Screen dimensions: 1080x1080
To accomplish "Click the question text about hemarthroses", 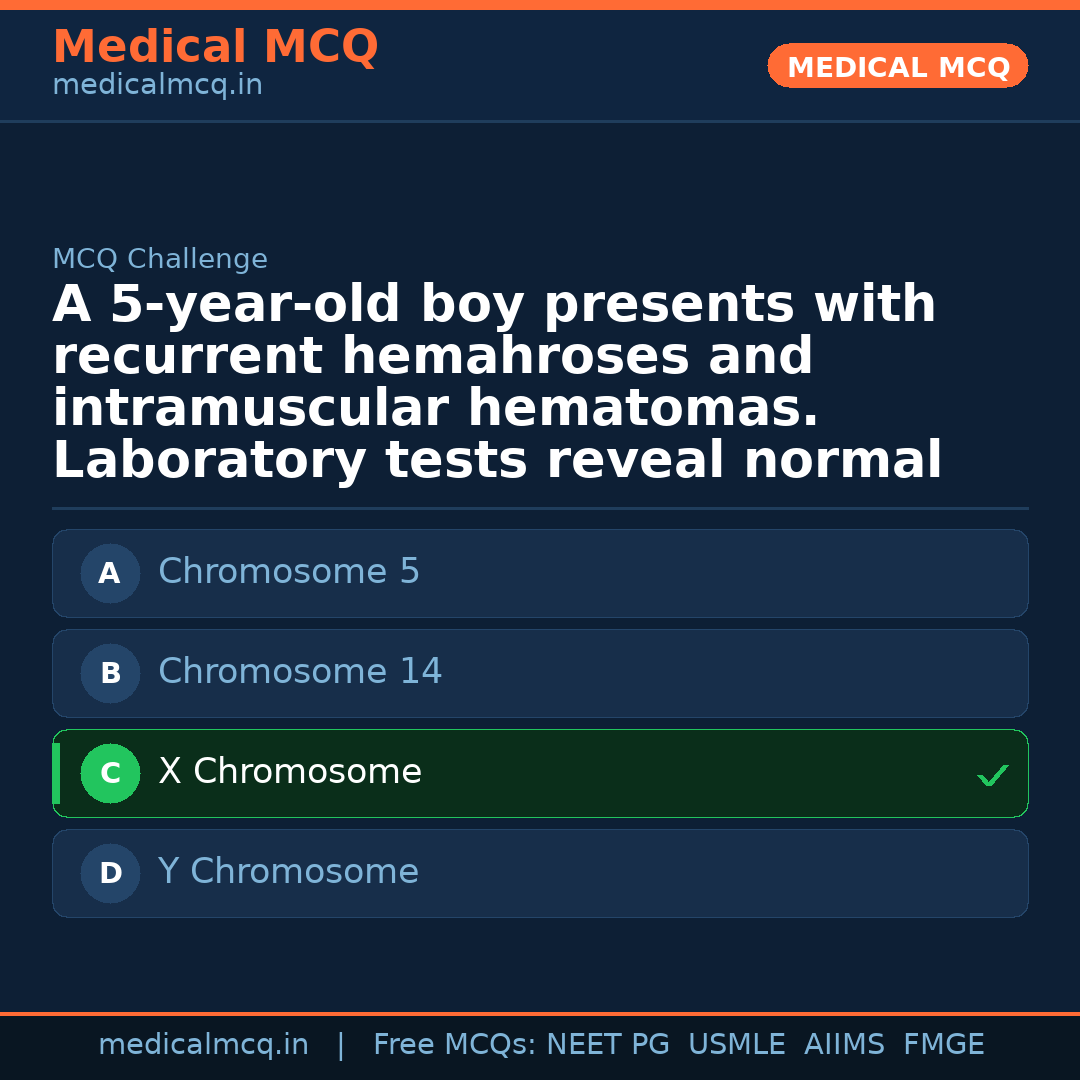I will coord(497,382).
